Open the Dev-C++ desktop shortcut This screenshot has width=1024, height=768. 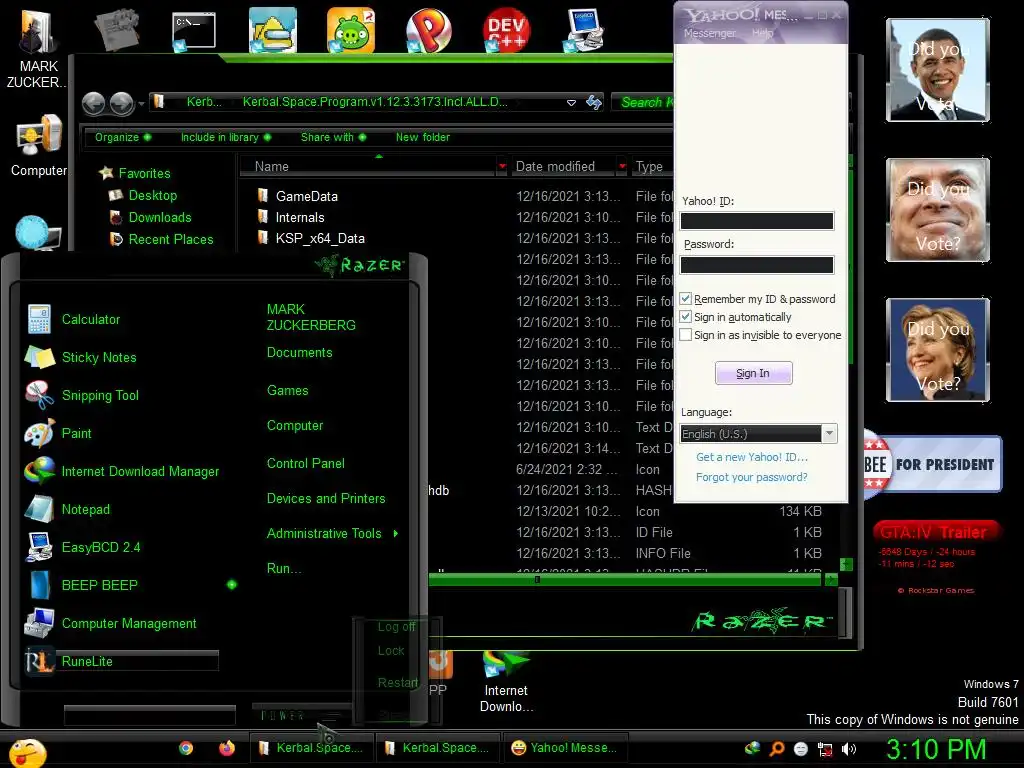tap(506, 30)
